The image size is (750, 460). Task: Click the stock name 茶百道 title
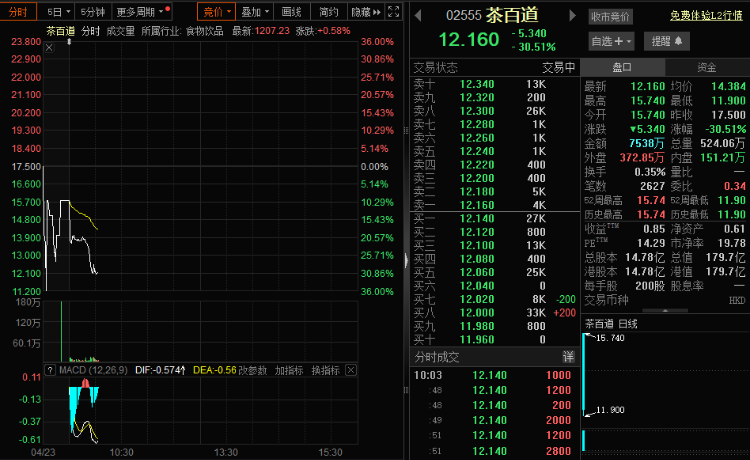coord(512,15)
